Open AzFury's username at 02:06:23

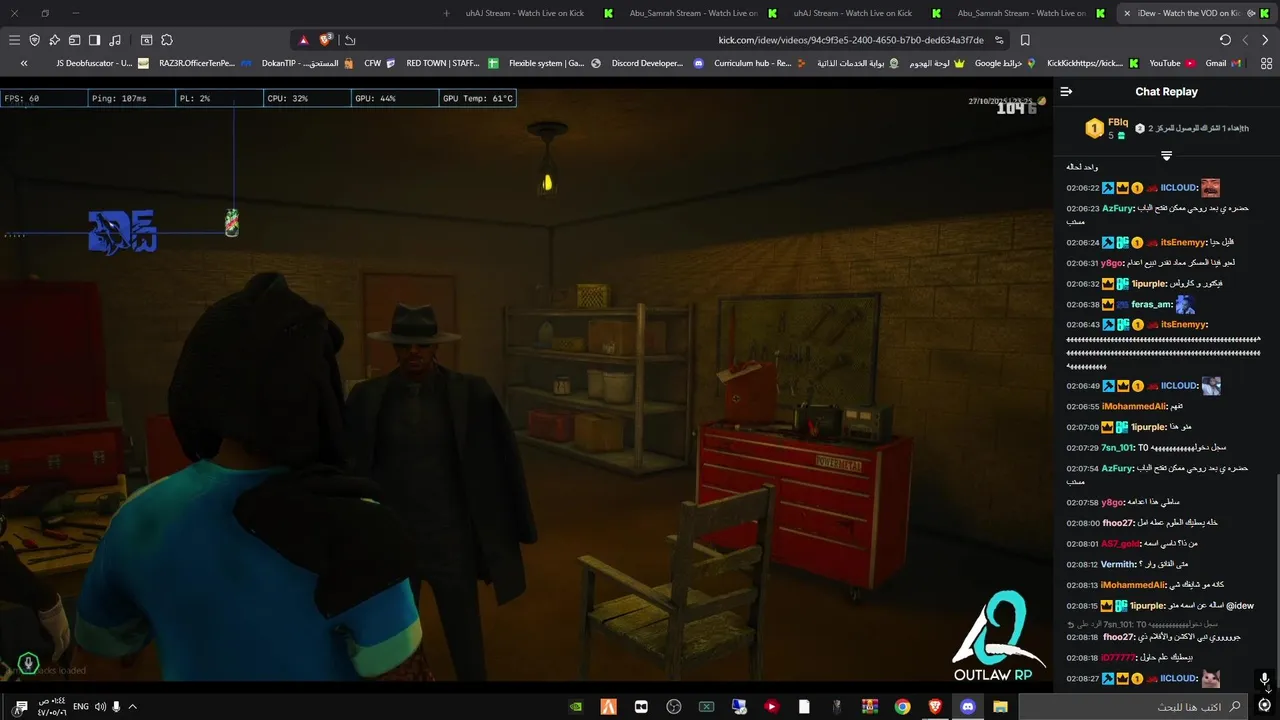point(1118,209)
